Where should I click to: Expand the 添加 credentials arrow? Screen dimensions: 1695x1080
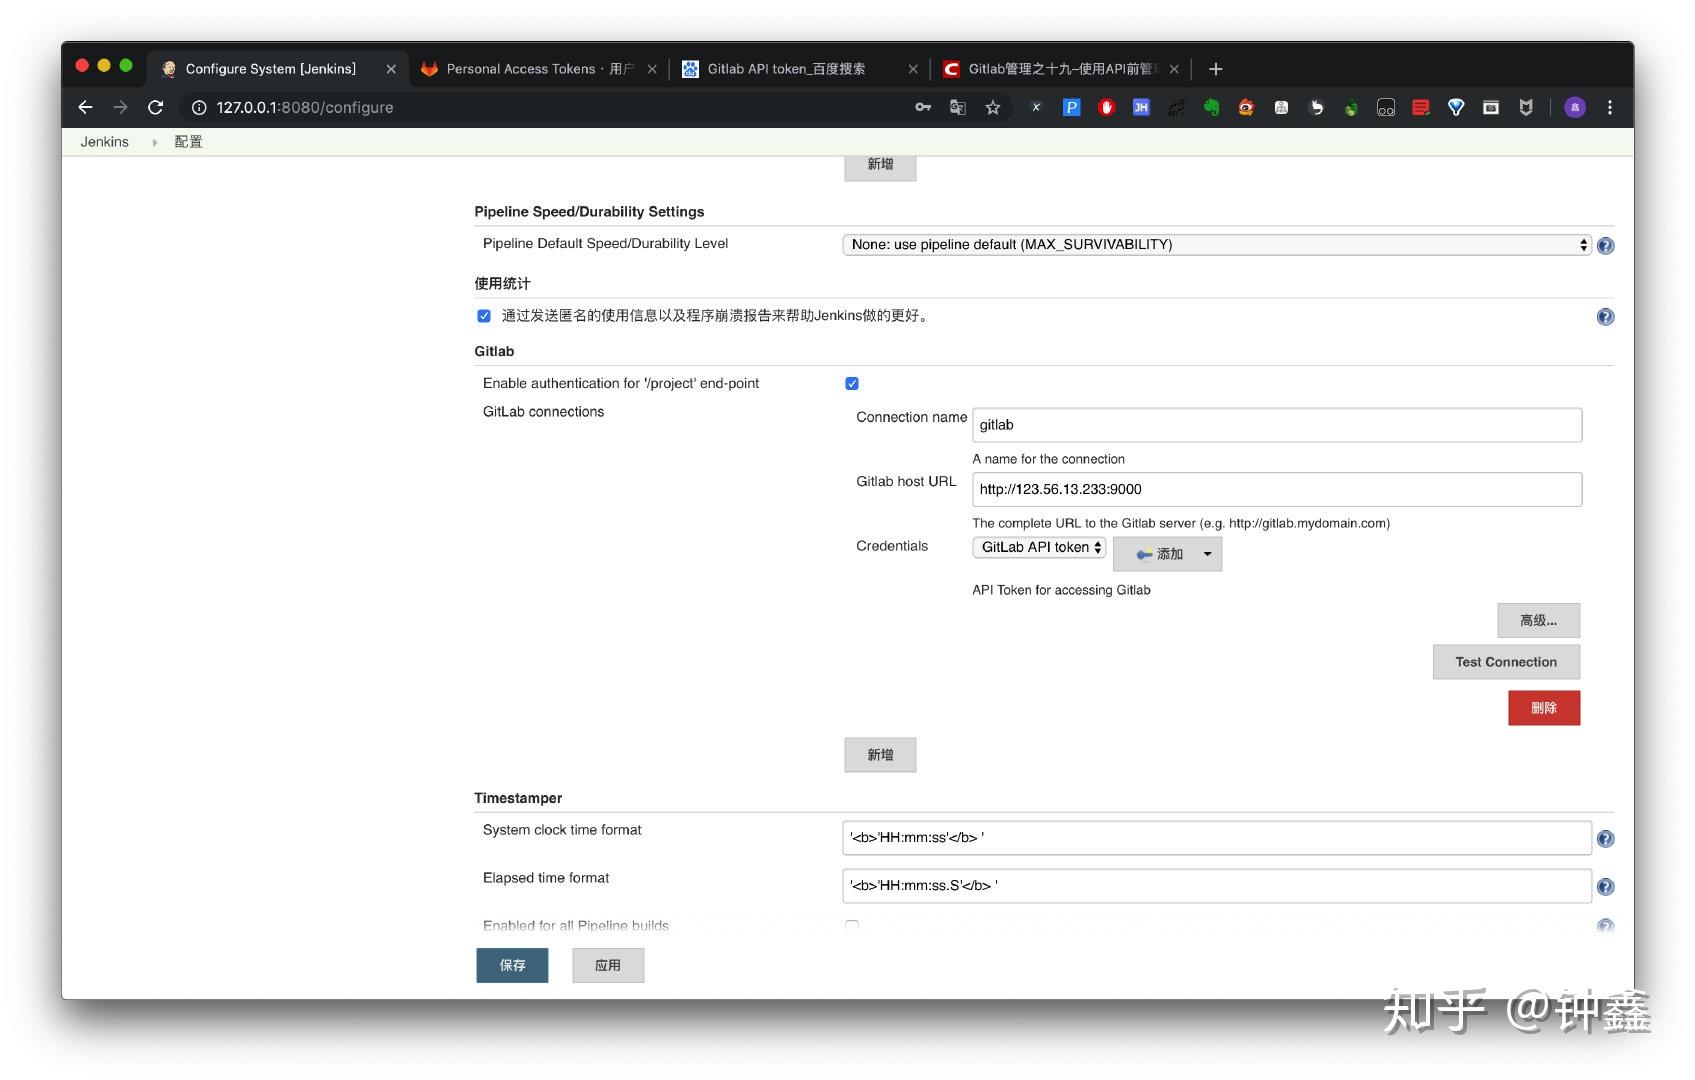click(x=1207, y=554)
